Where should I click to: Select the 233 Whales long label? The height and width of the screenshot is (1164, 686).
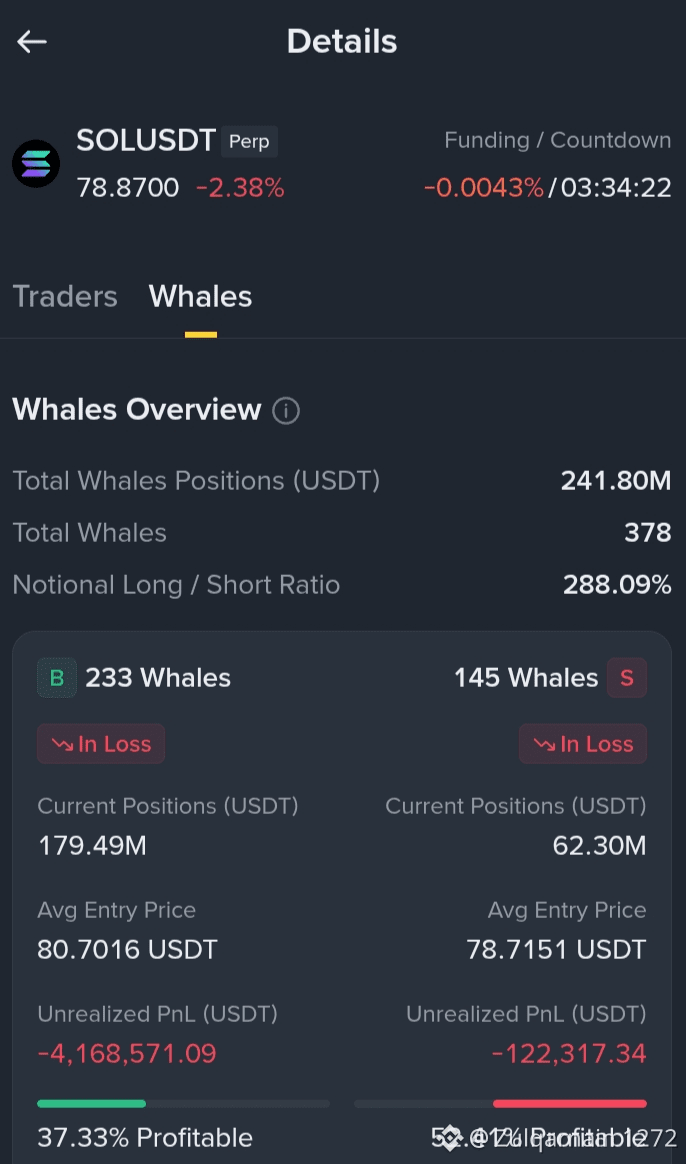[158, 678]
